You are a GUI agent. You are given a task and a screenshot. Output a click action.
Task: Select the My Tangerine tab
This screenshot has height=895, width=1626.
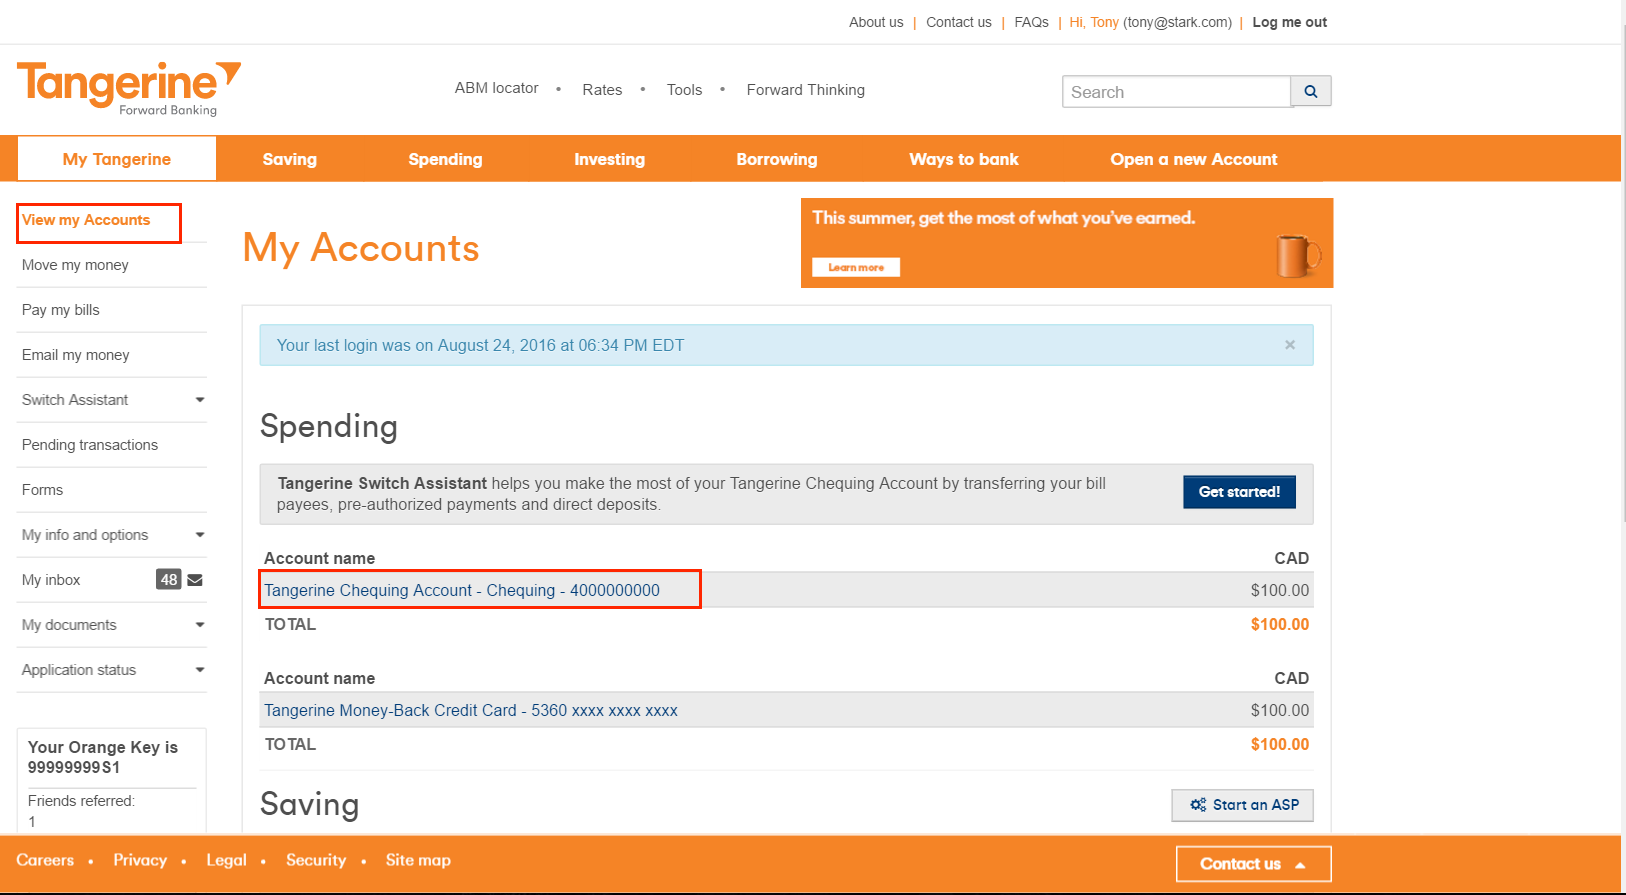(117, 159)
